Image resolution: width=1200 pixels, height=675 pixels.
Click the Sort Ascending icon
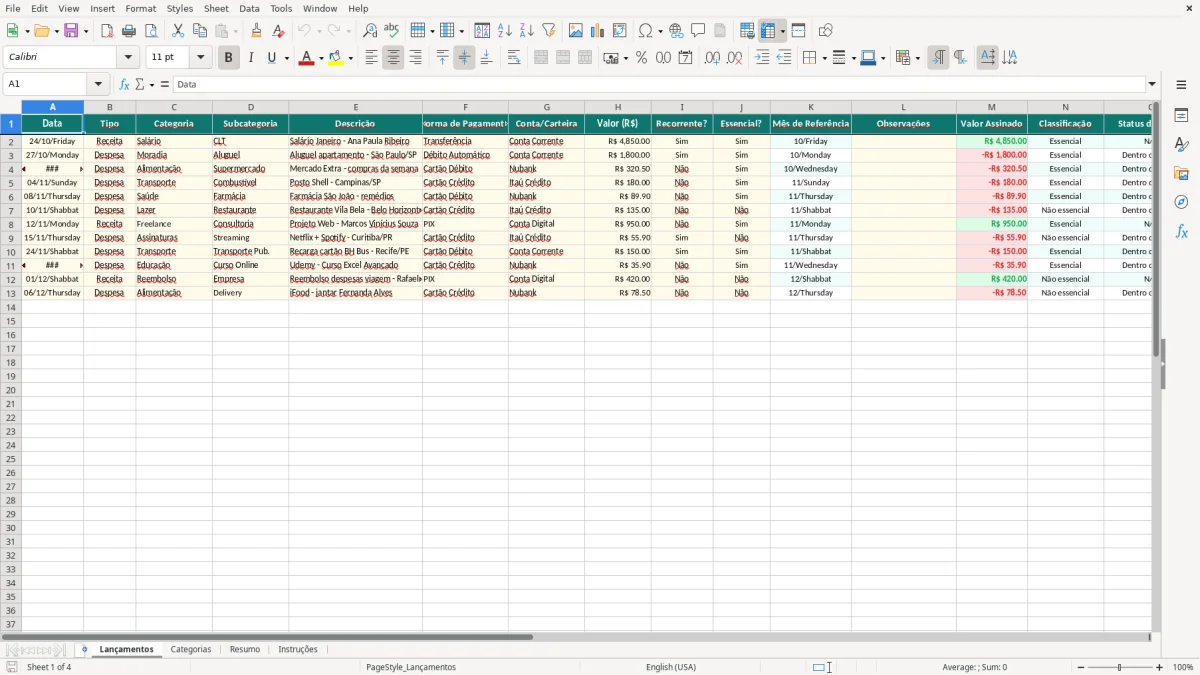(x=505, y=31)
